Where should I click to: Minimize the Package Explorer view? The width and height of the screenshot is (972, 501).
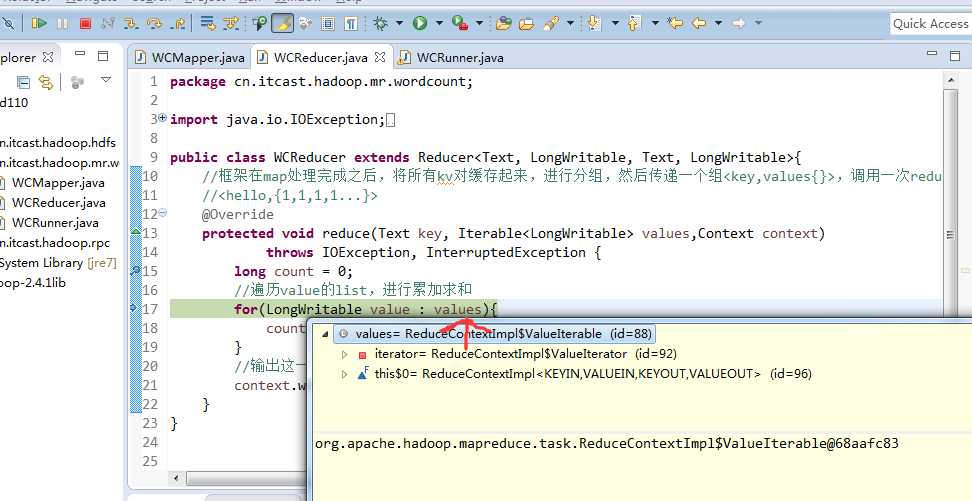tap(80, 55)
